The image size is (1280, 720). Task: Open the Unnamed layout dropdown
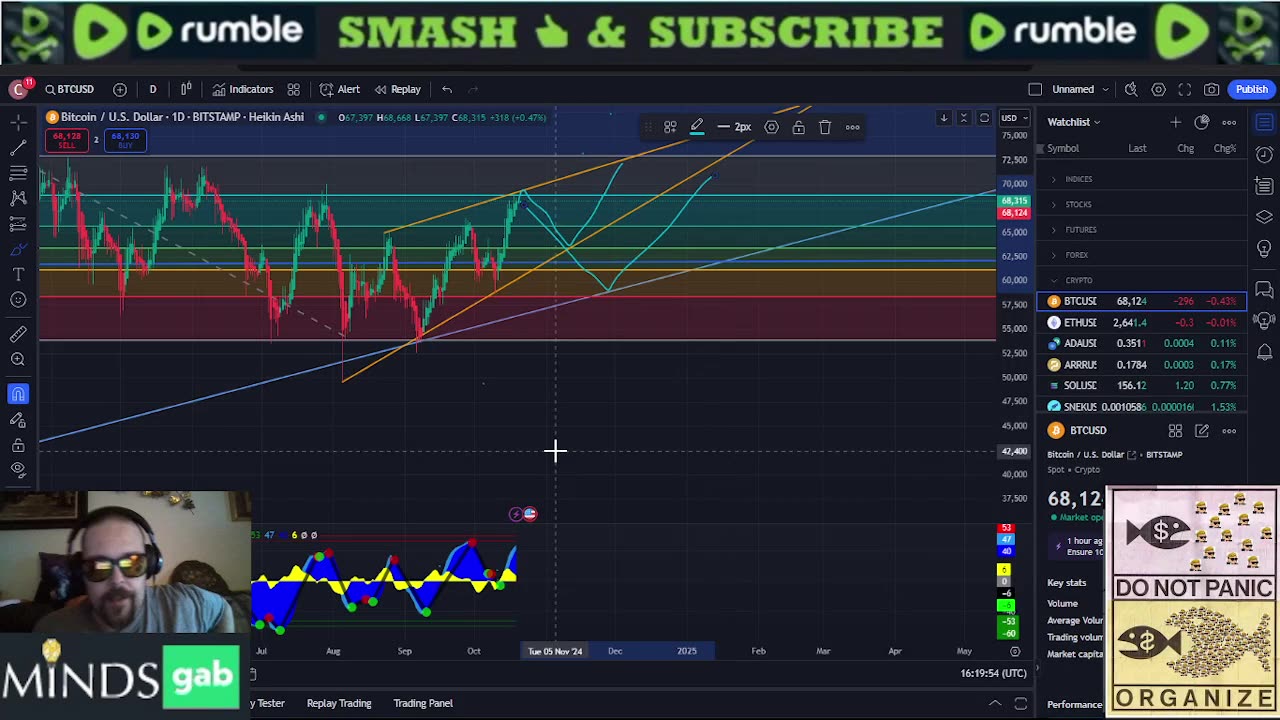click(x=1080, y=89)
